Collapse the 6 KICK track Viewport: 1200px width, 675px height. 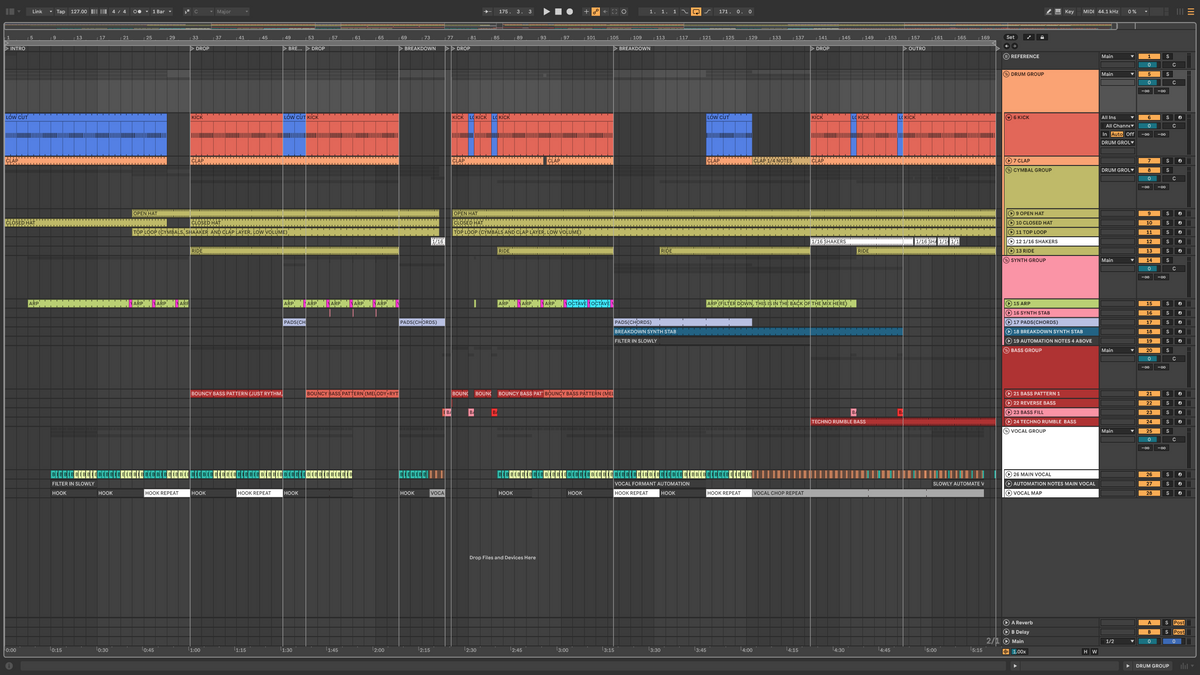(1009, 117)
